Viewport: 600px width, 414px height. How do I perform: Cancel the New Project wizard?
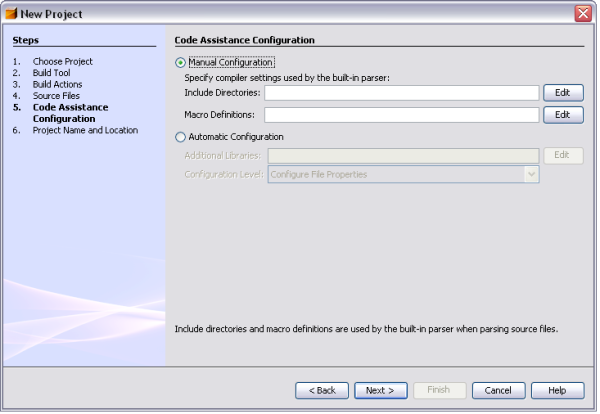point(499,391)
